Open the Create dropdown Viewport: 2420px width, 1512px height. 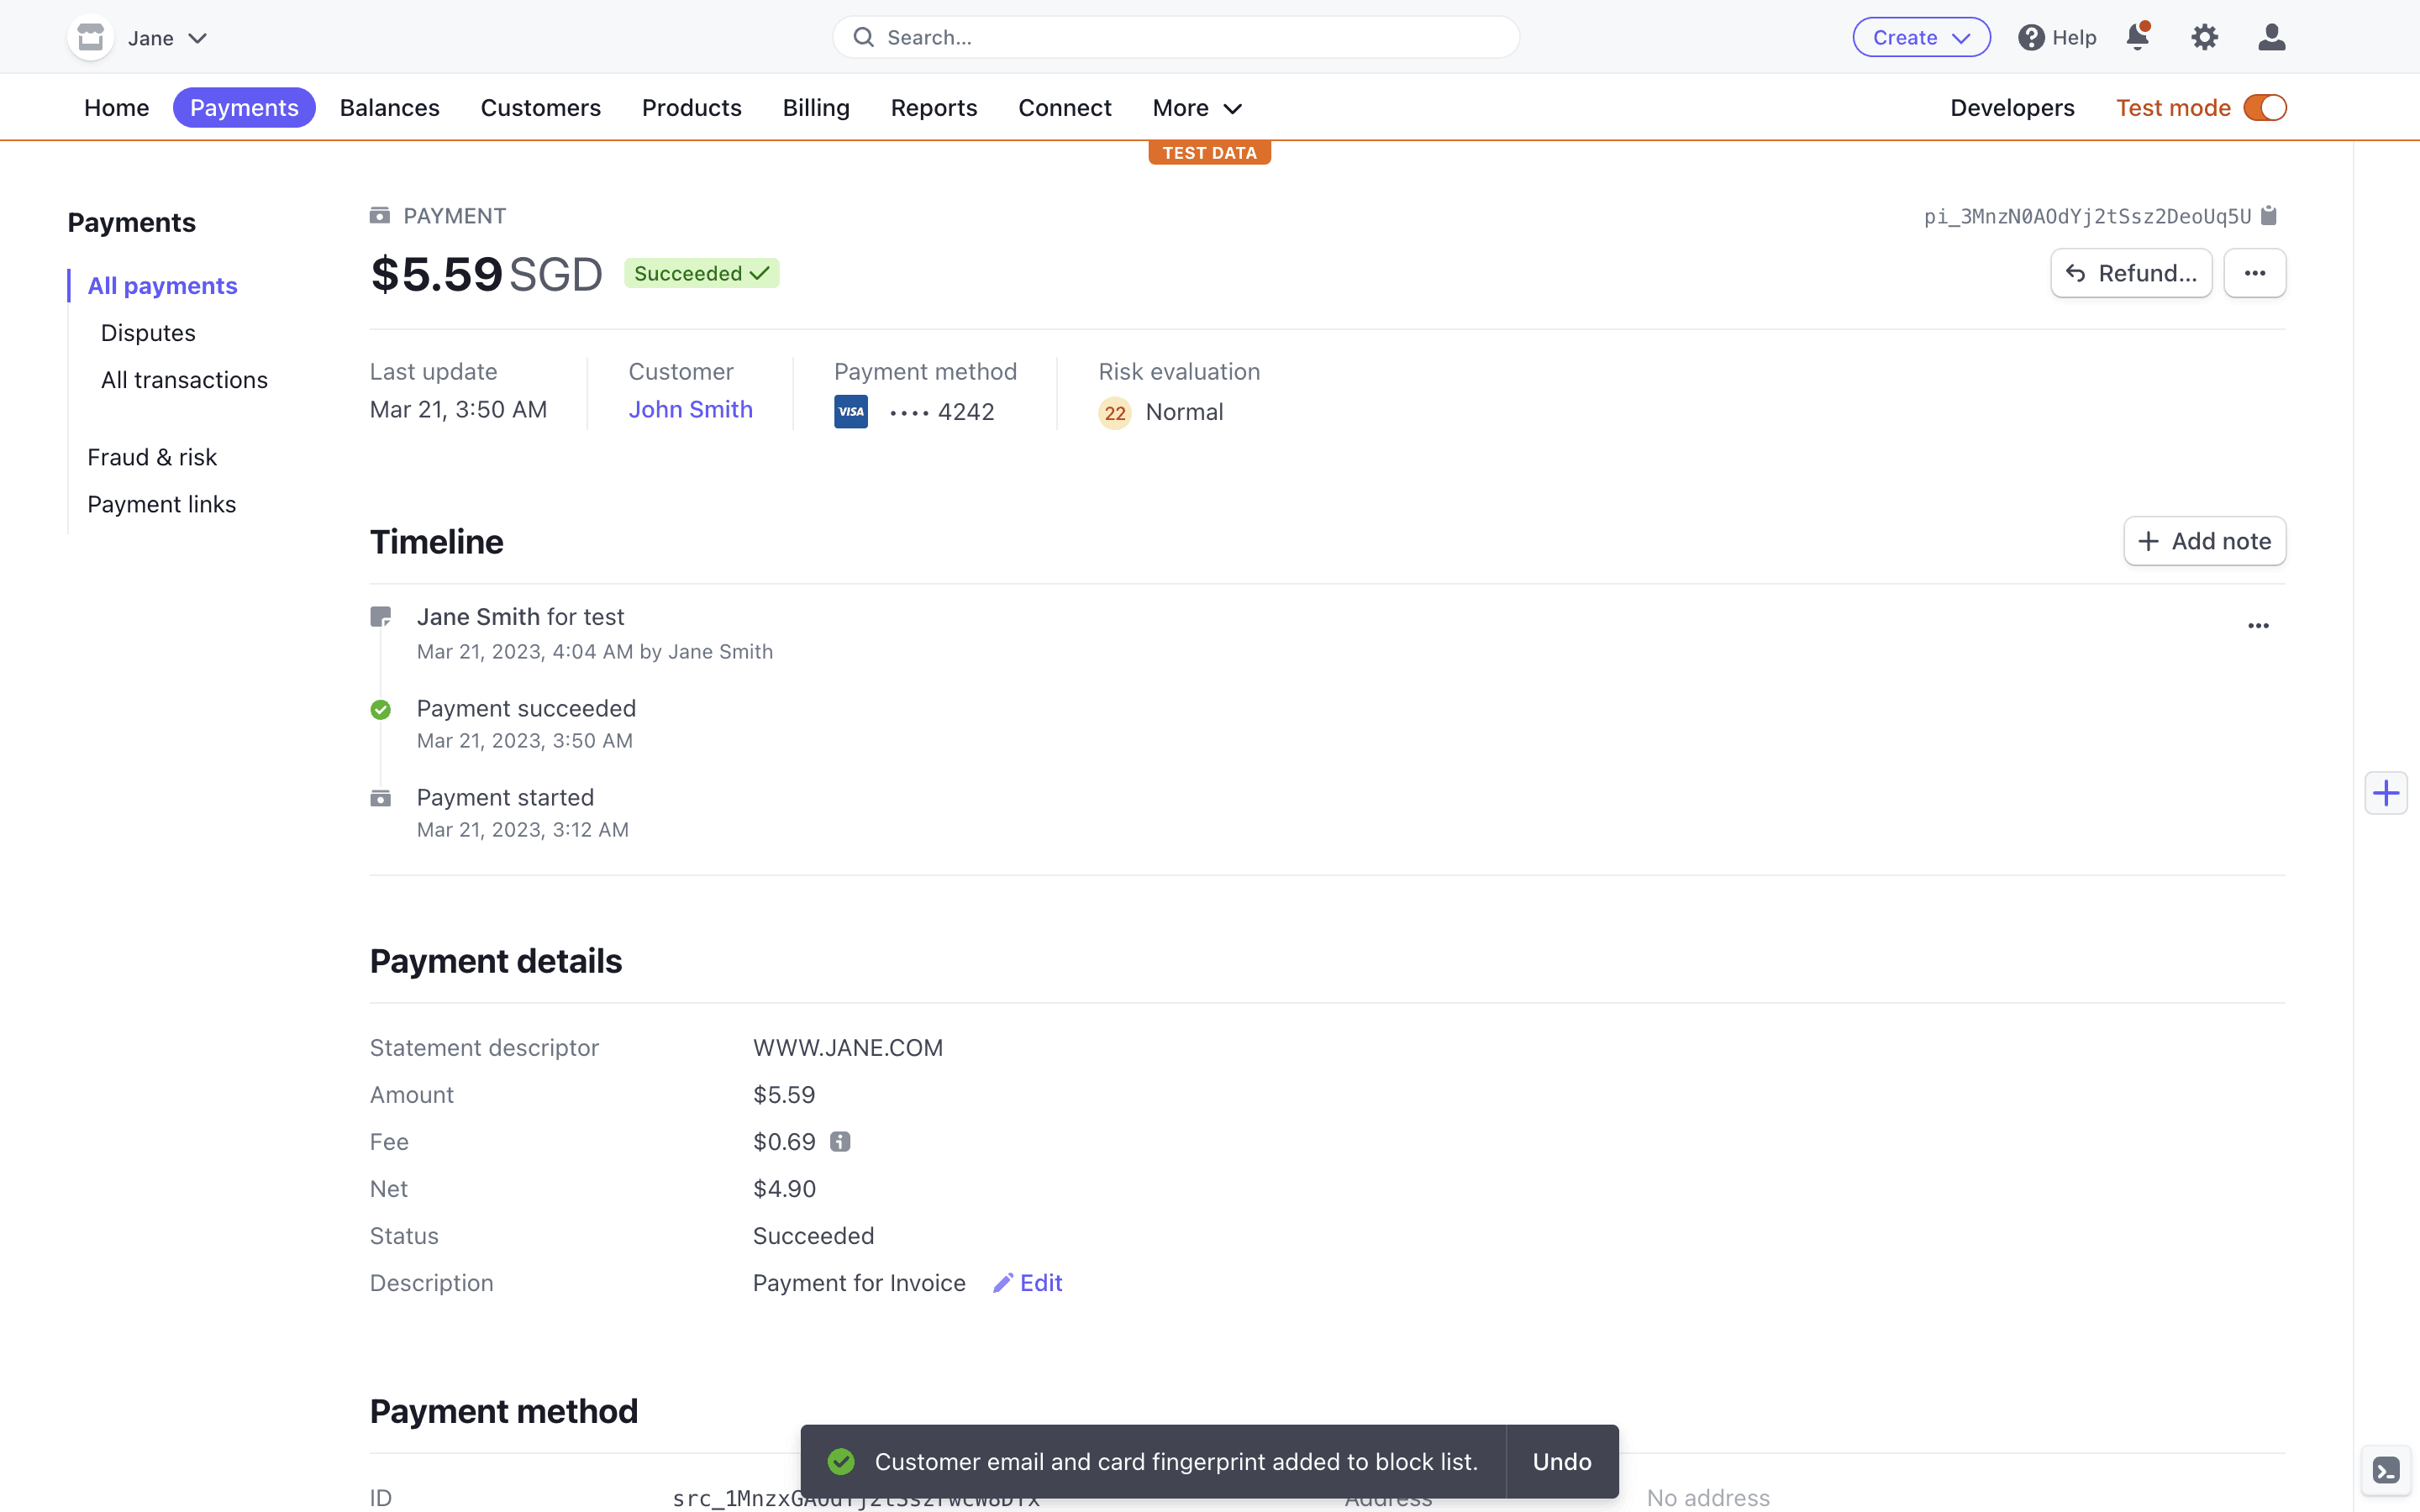[x=1920, y=37]
